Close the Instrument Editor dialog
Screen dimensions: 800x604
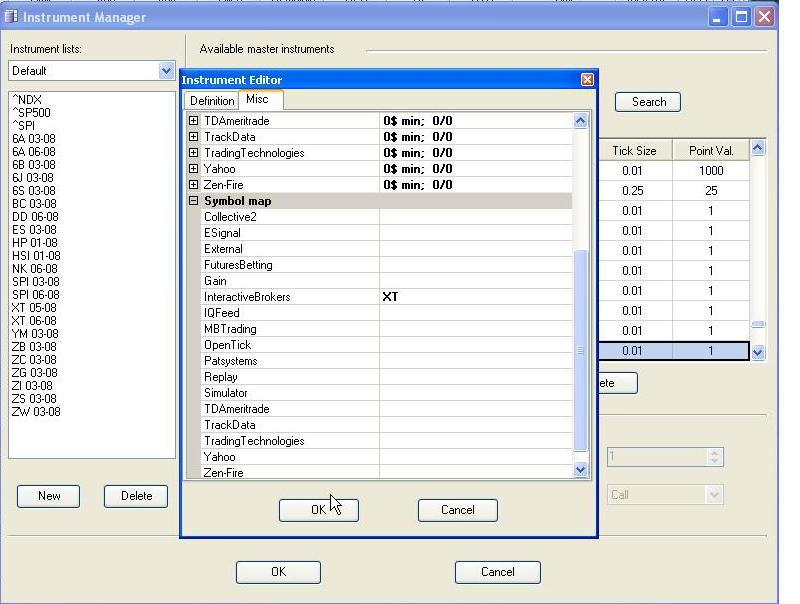pyautogui.click(x=587, y=80)
